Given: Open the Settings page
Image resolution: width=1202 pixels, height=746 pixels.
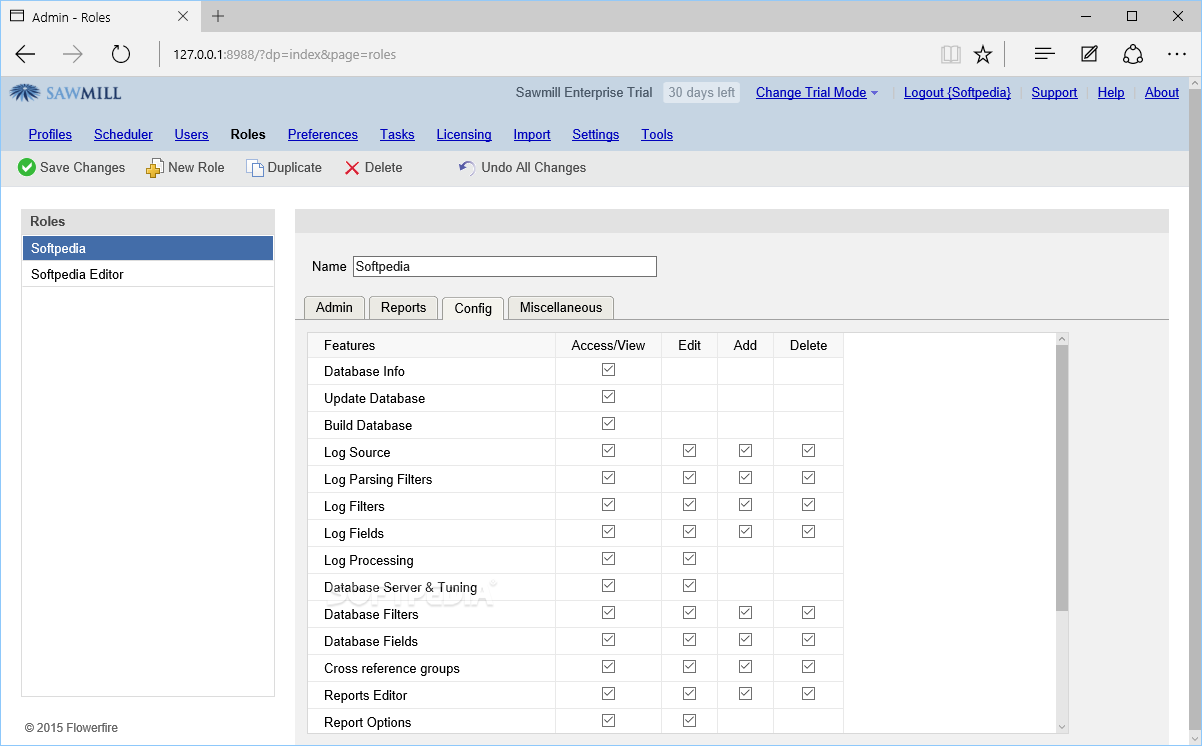Looking at the screenshot, I should point(596,135).
